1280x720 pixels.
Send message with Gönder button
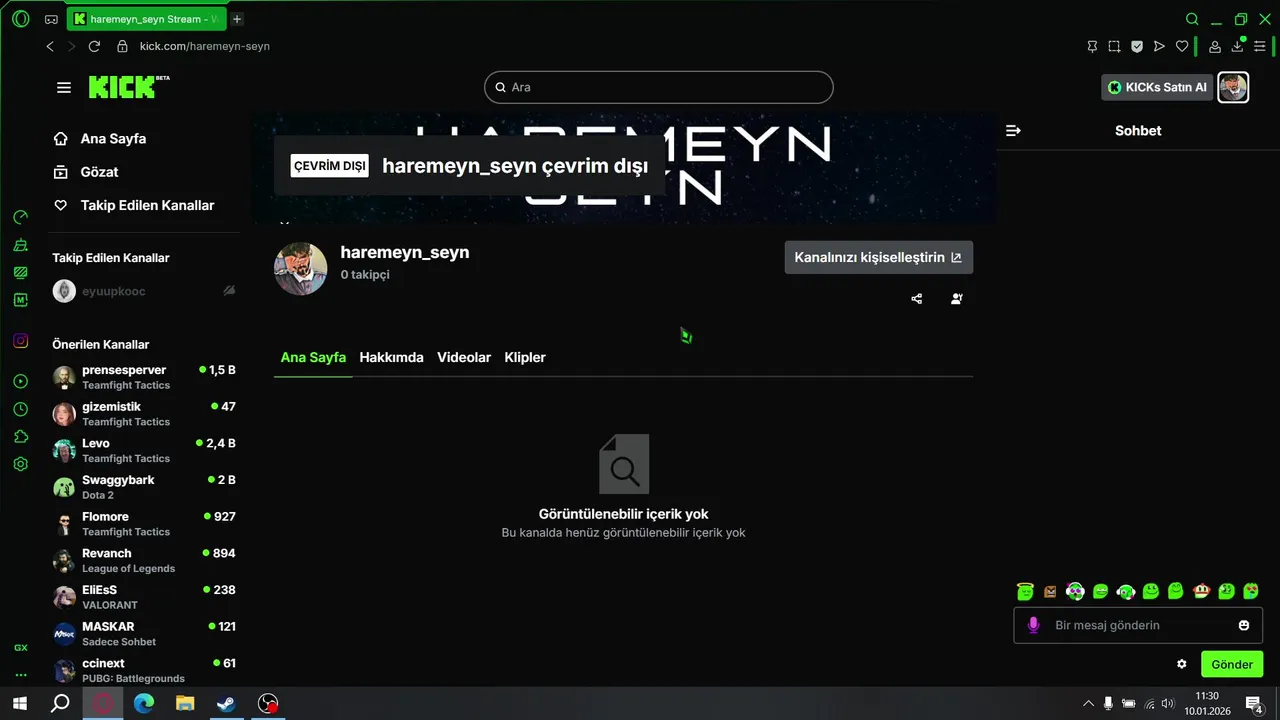(1232, 664)
